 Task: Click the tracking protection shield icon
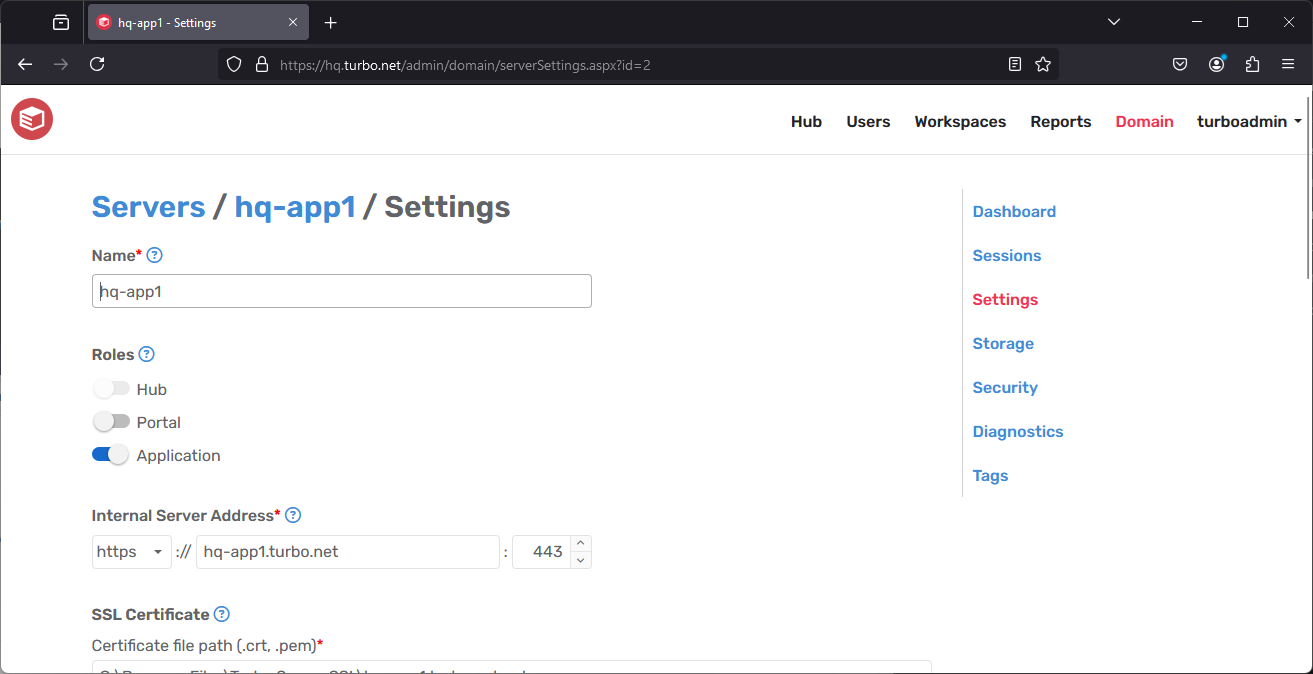233,63
